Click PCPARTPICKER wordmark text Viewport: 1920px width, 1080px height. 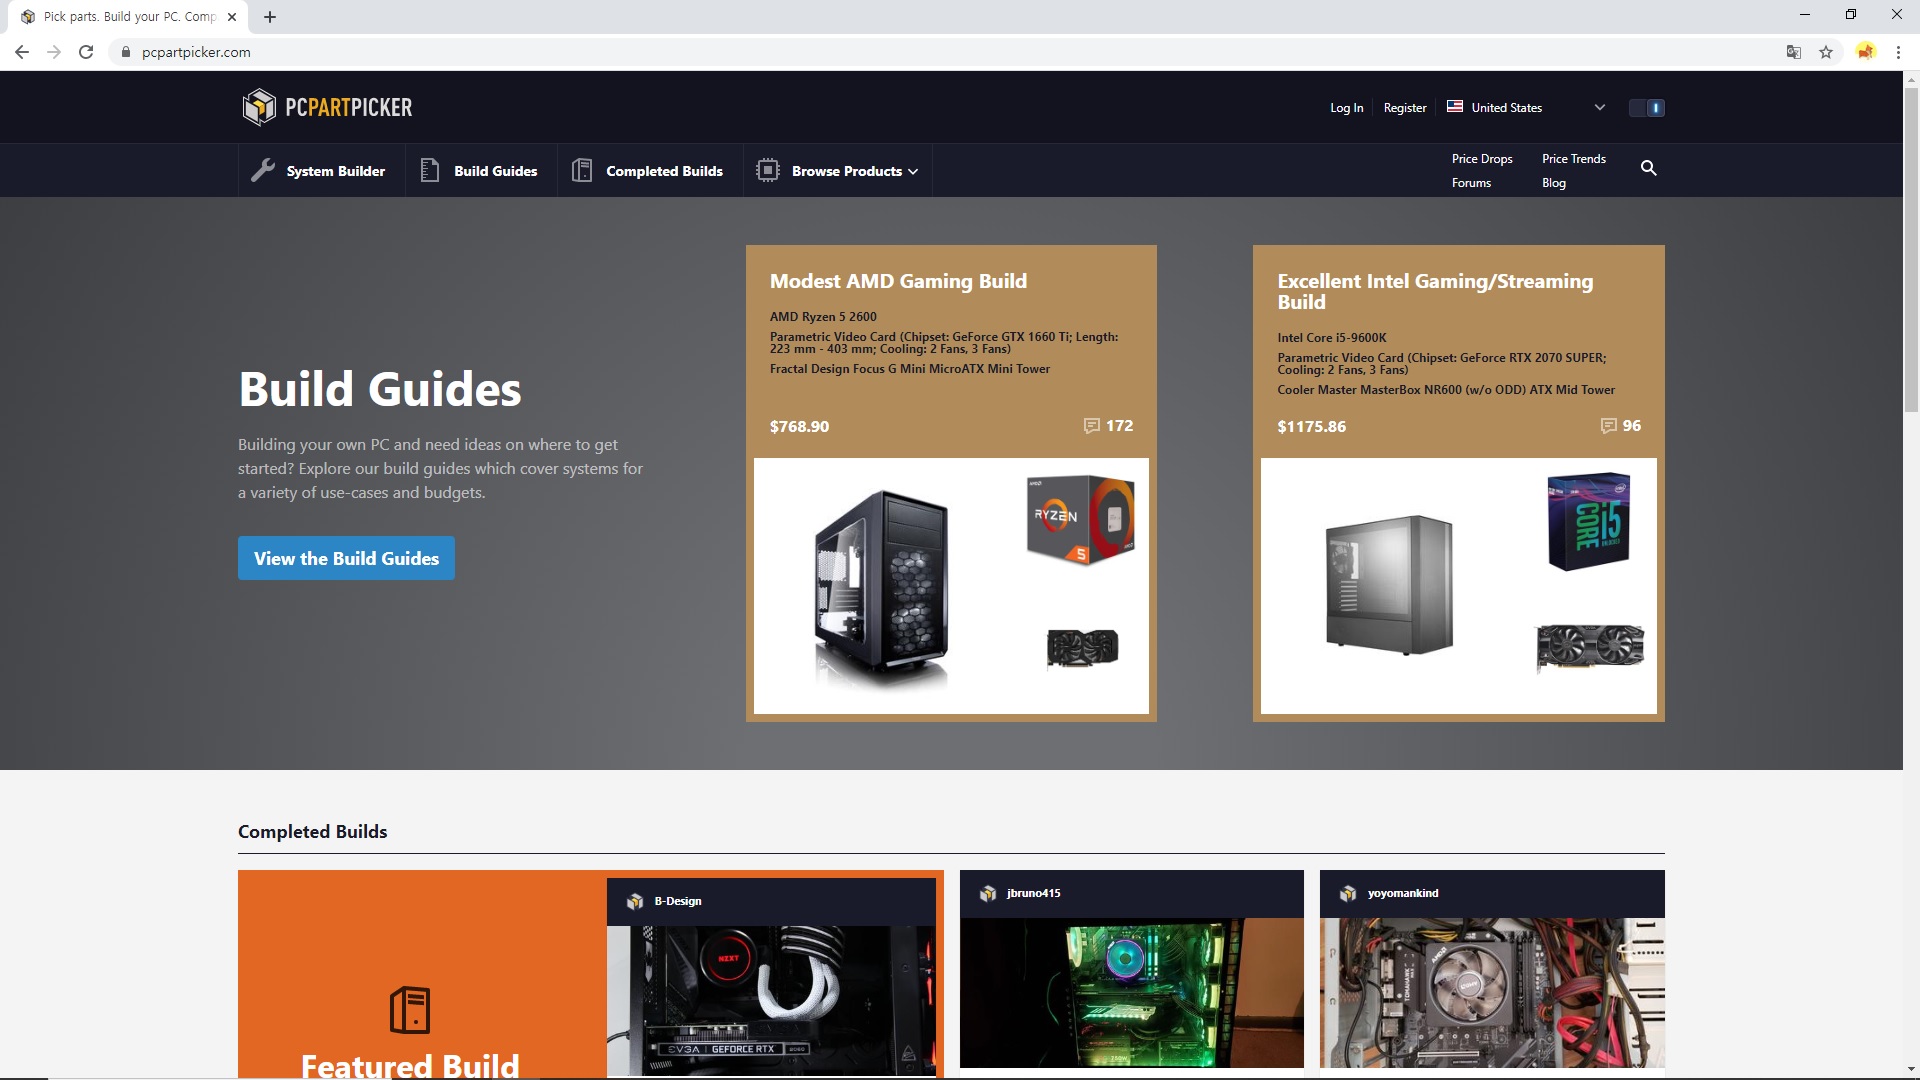349,107
